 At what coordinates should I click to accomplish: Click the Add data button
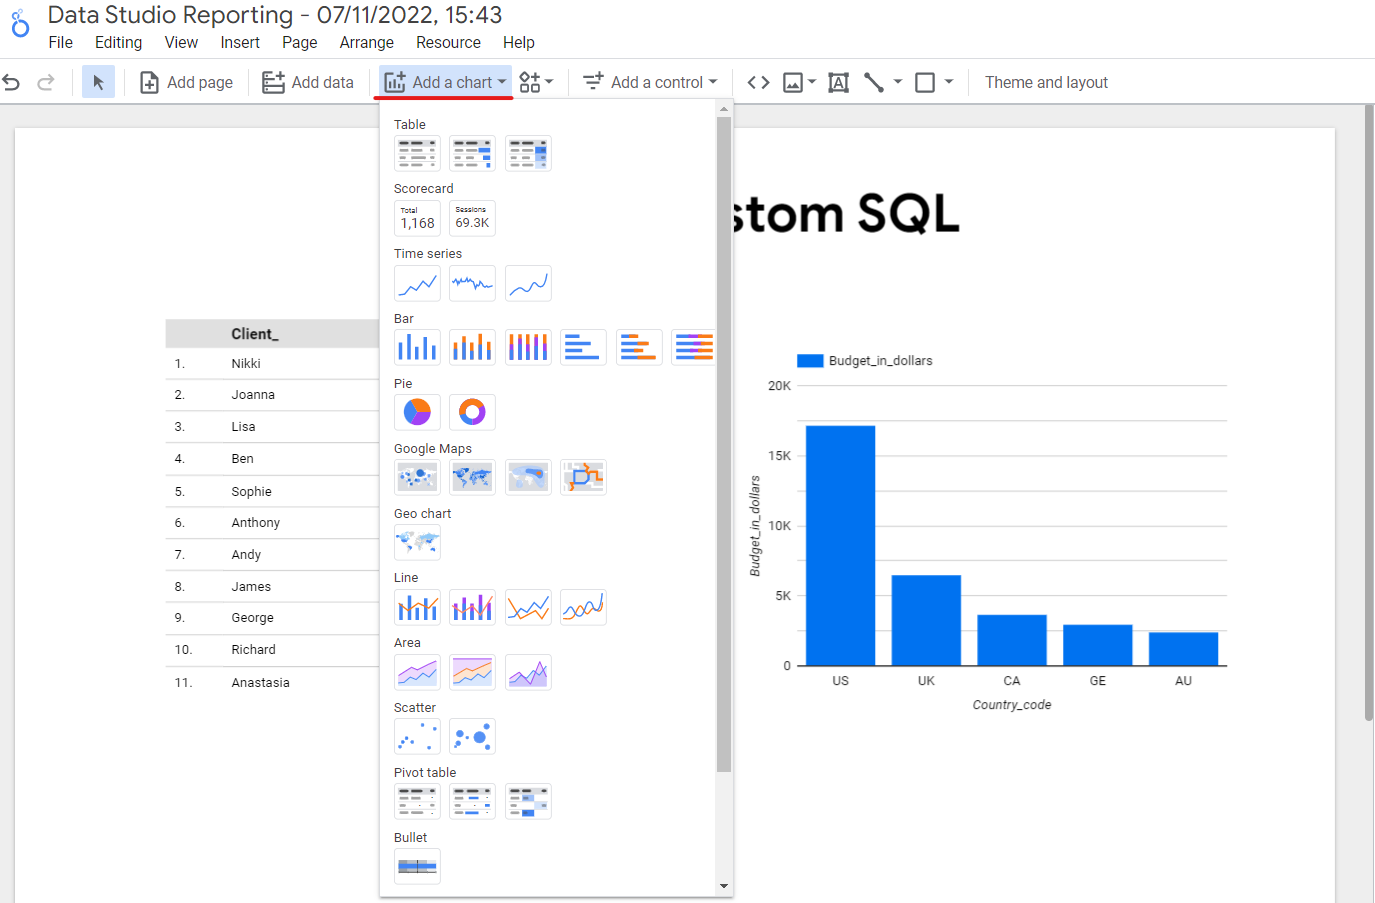[308, 82]
